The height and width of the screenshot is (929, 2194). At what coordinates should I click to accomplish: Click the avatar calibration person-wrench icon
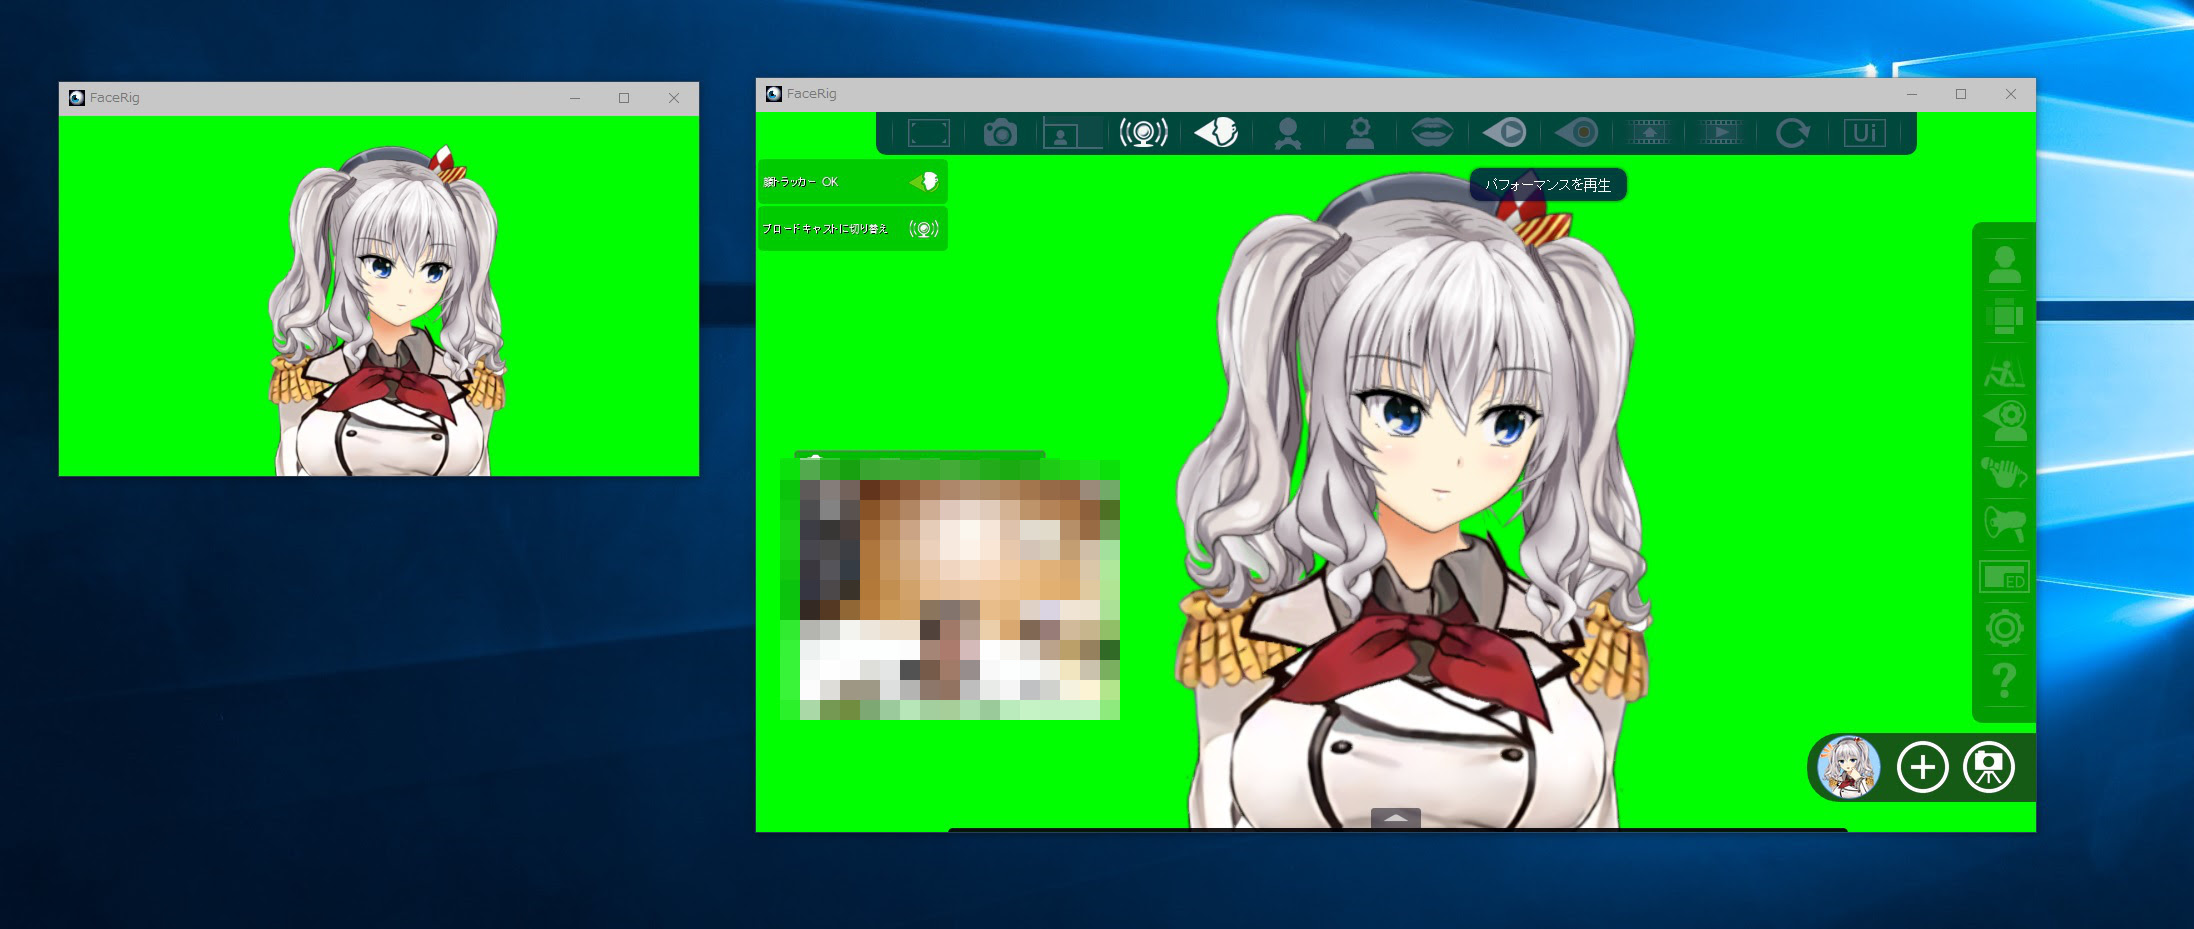[1288, 133]
